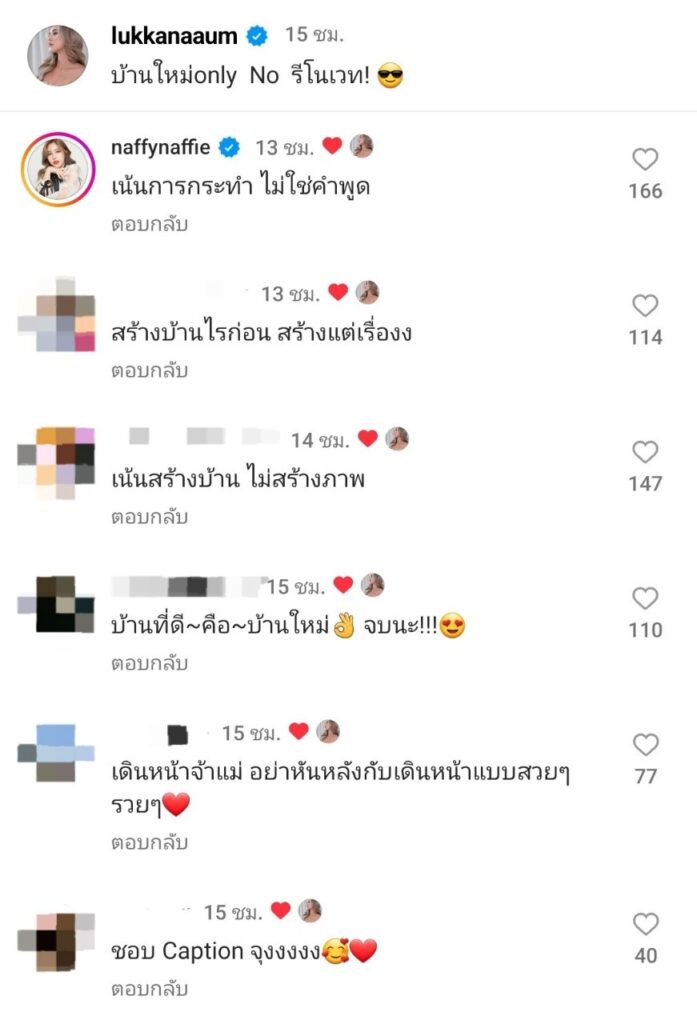View naffynaffie's story avatar ring
This screenshot has height=1024, width=697.
tap(58, 169)
